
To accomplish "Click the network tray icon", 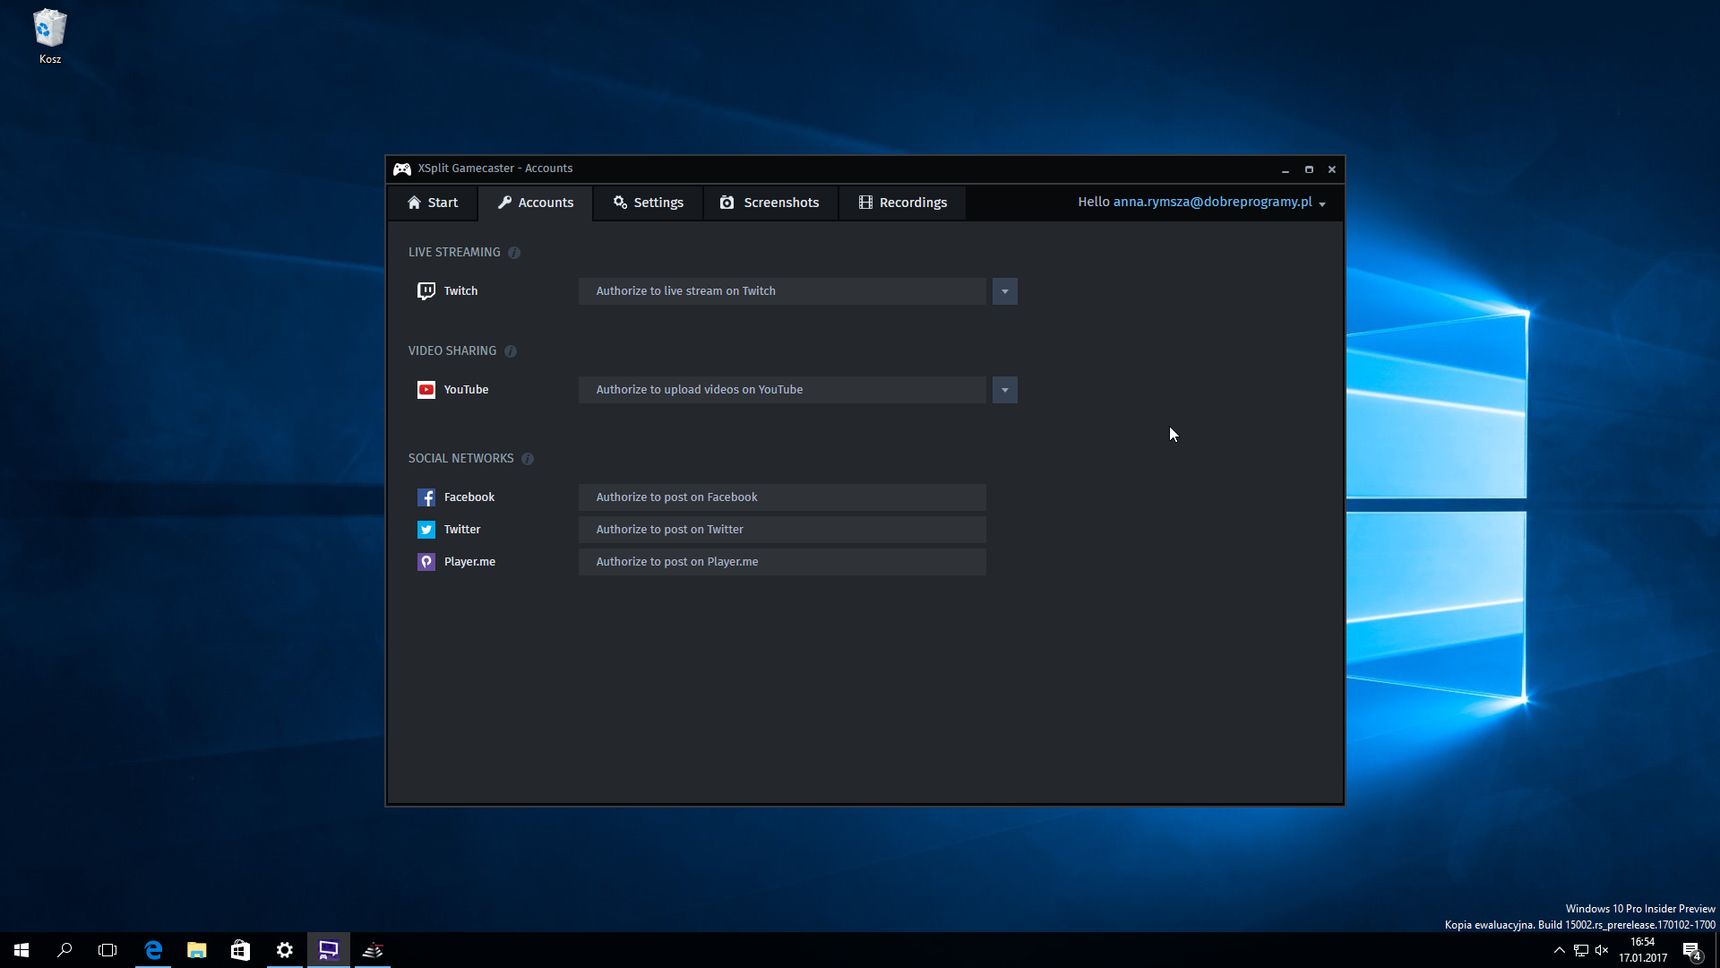I will tap(1581, 950).
